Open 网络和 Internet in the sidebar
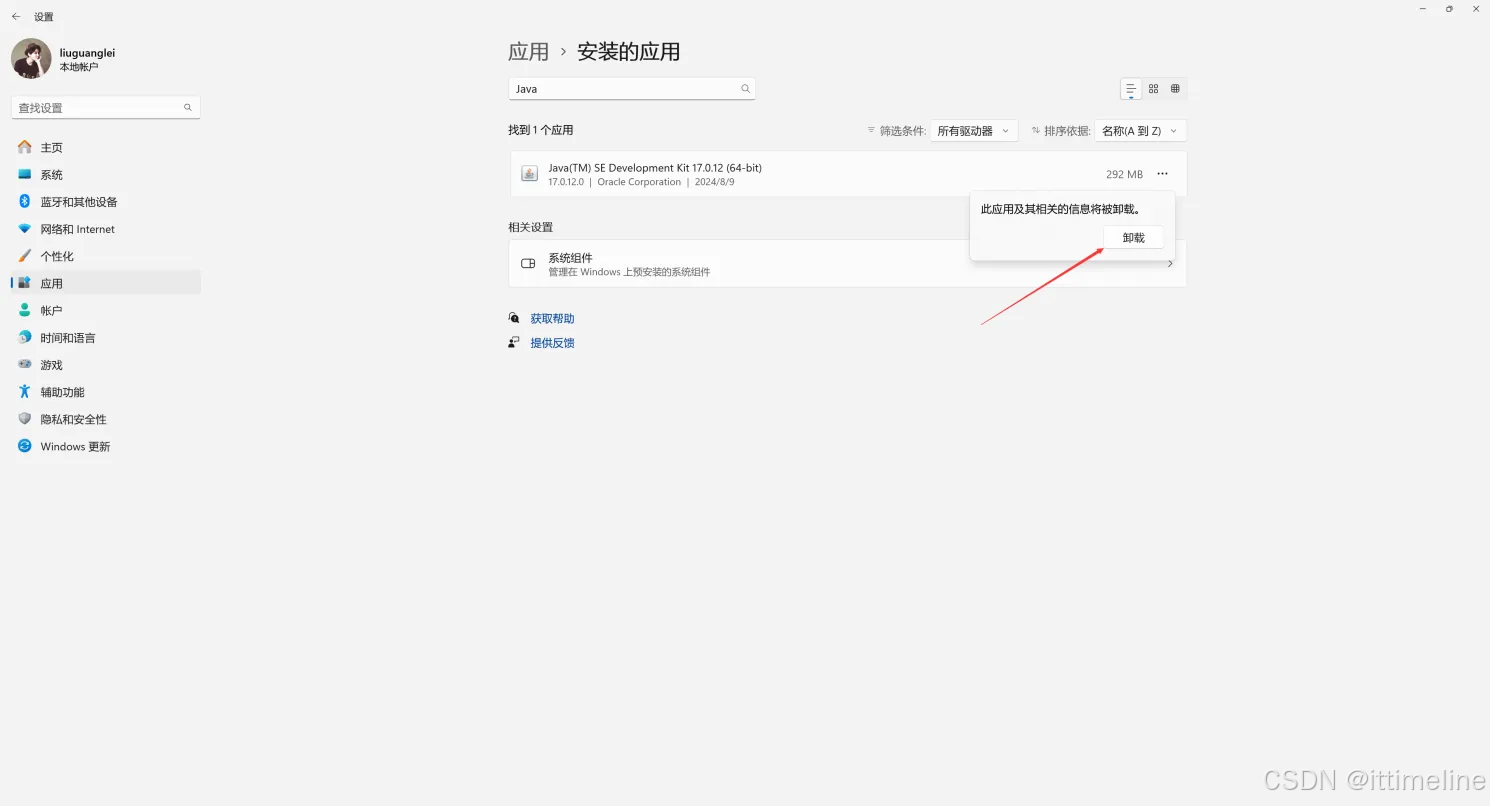This screenshot has height=806, width=1490. point(106,229)
